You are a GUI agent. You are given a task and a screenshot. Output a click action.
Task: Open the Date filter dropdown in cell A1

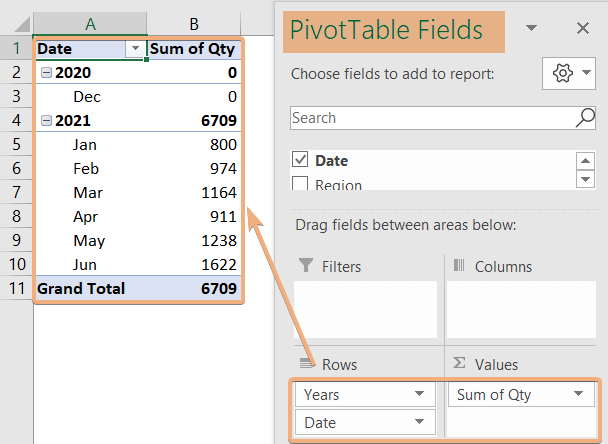tap(135, 49)
